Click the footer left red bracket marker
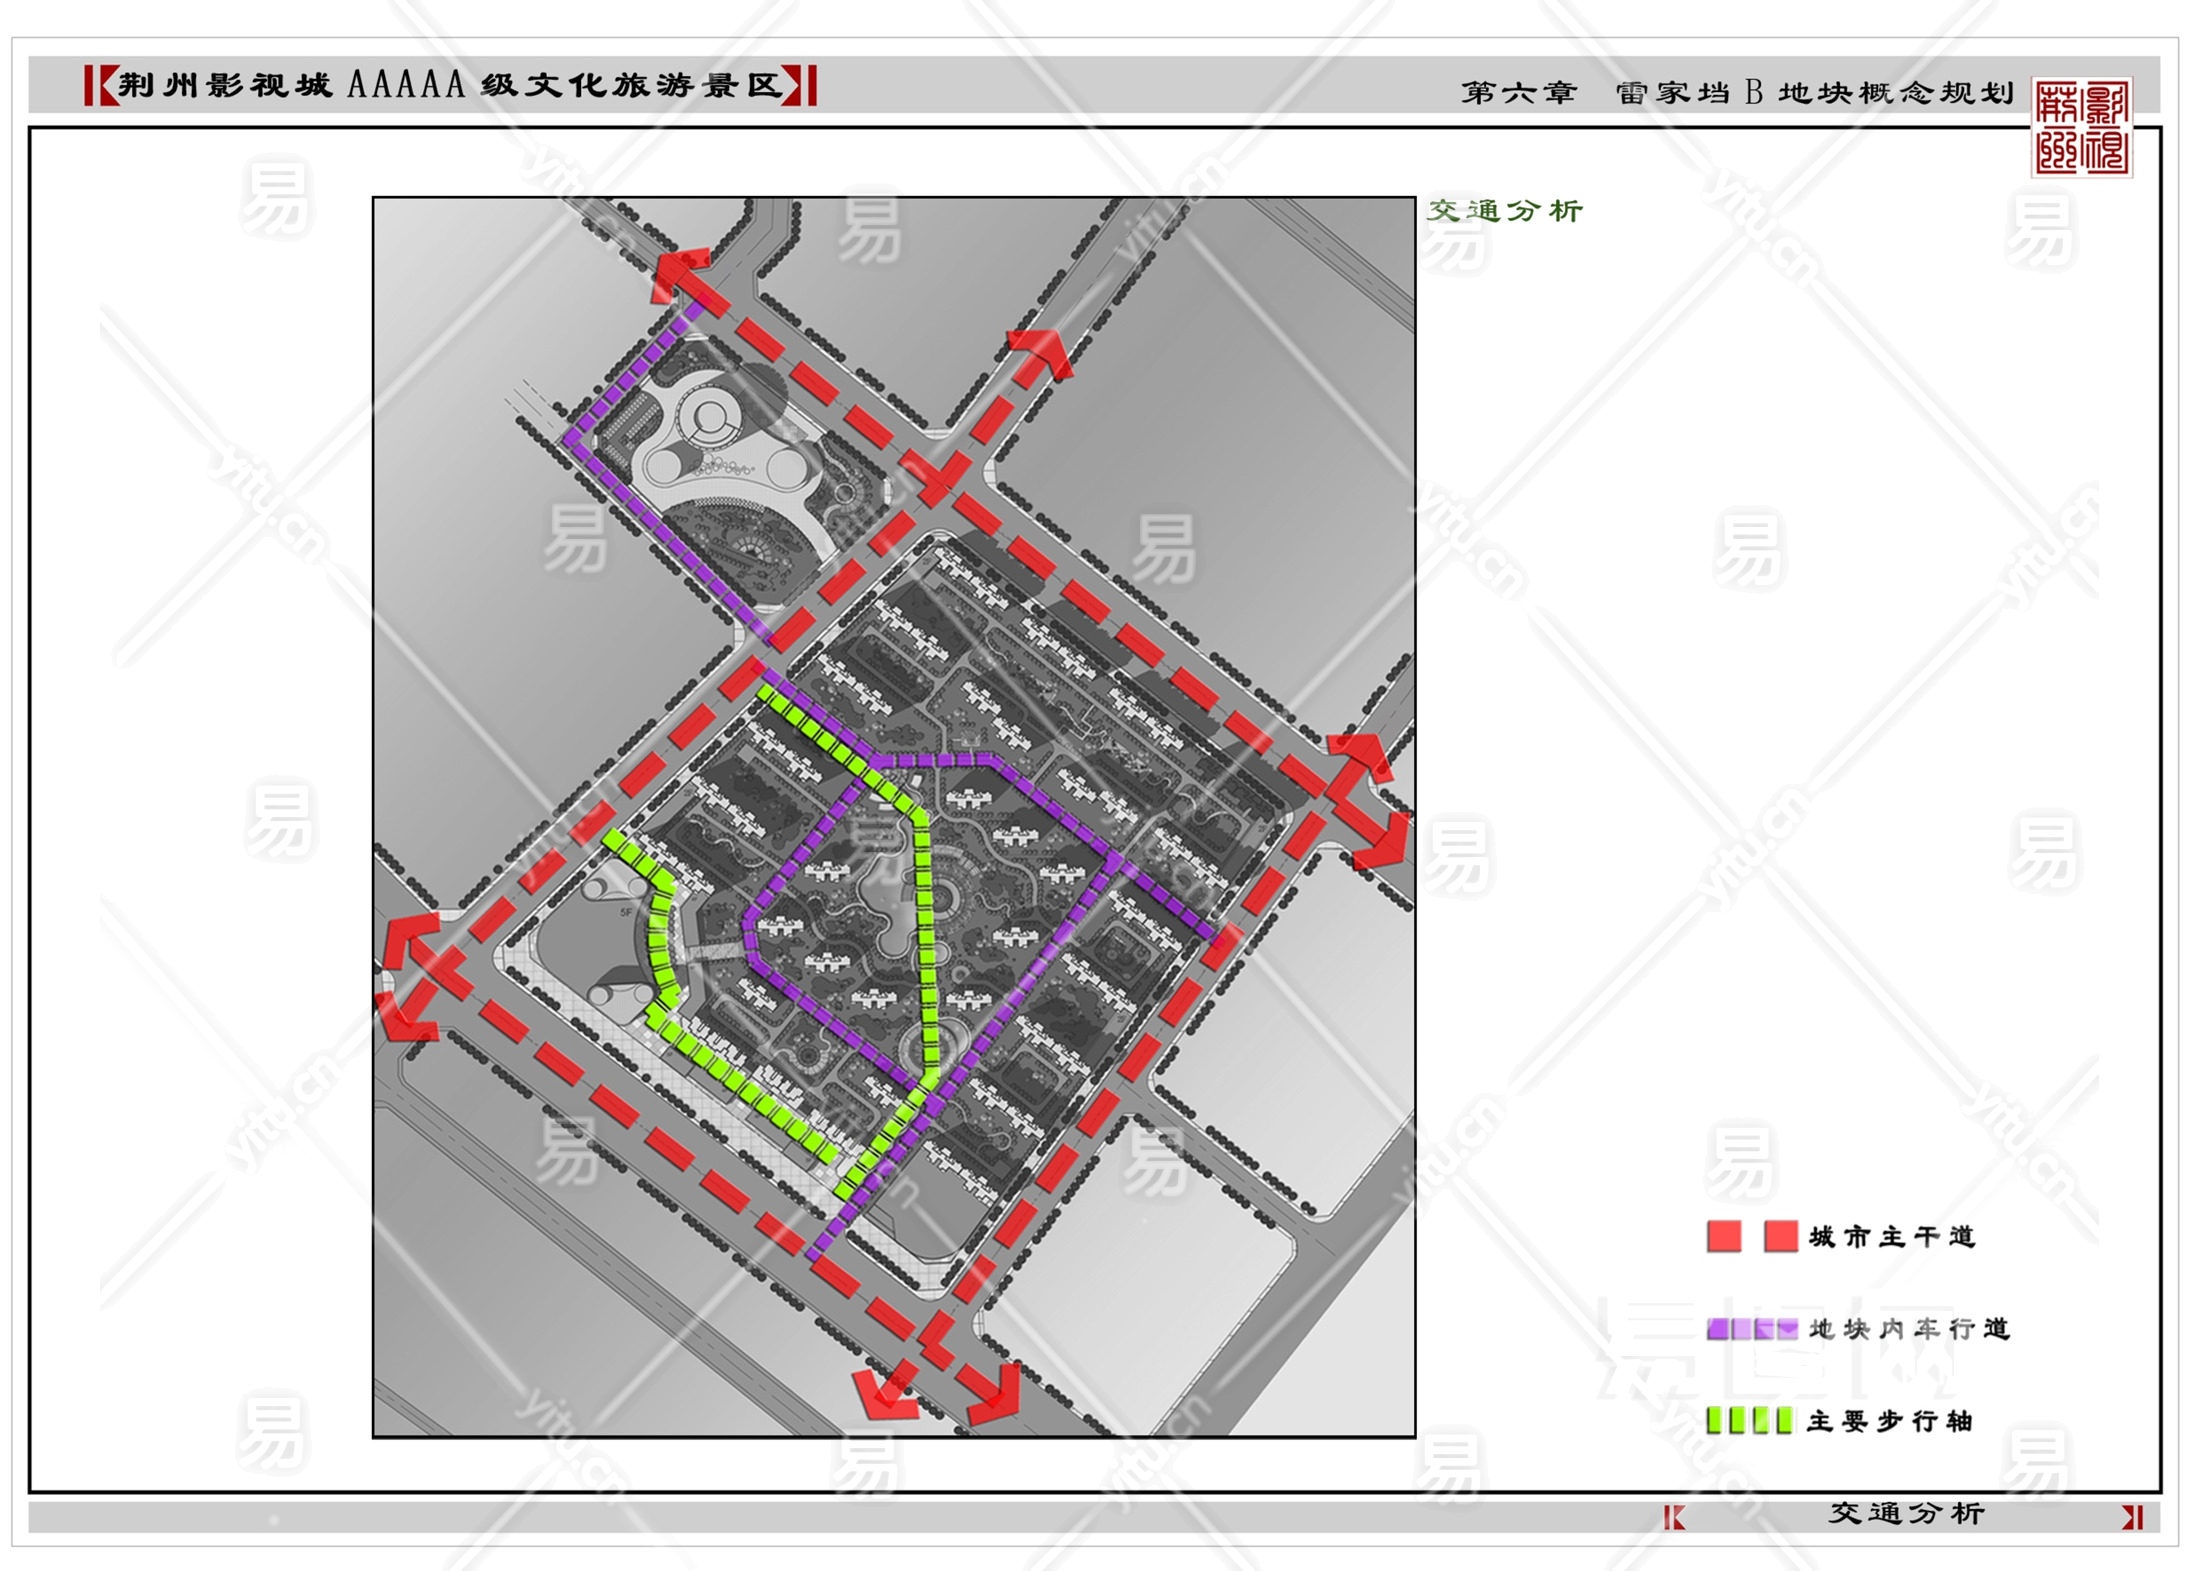Image resolution: width=2200 pixels, height=1571 pixels. click(x=1674, y=1517)
